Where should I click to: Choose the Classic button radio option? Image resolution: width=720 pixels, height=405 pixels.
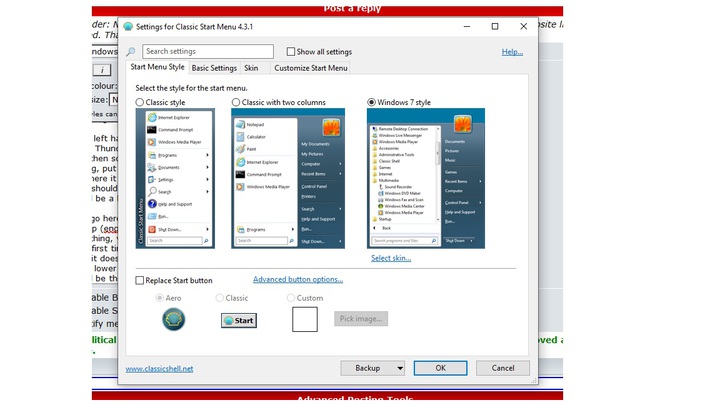coord(219,298)
